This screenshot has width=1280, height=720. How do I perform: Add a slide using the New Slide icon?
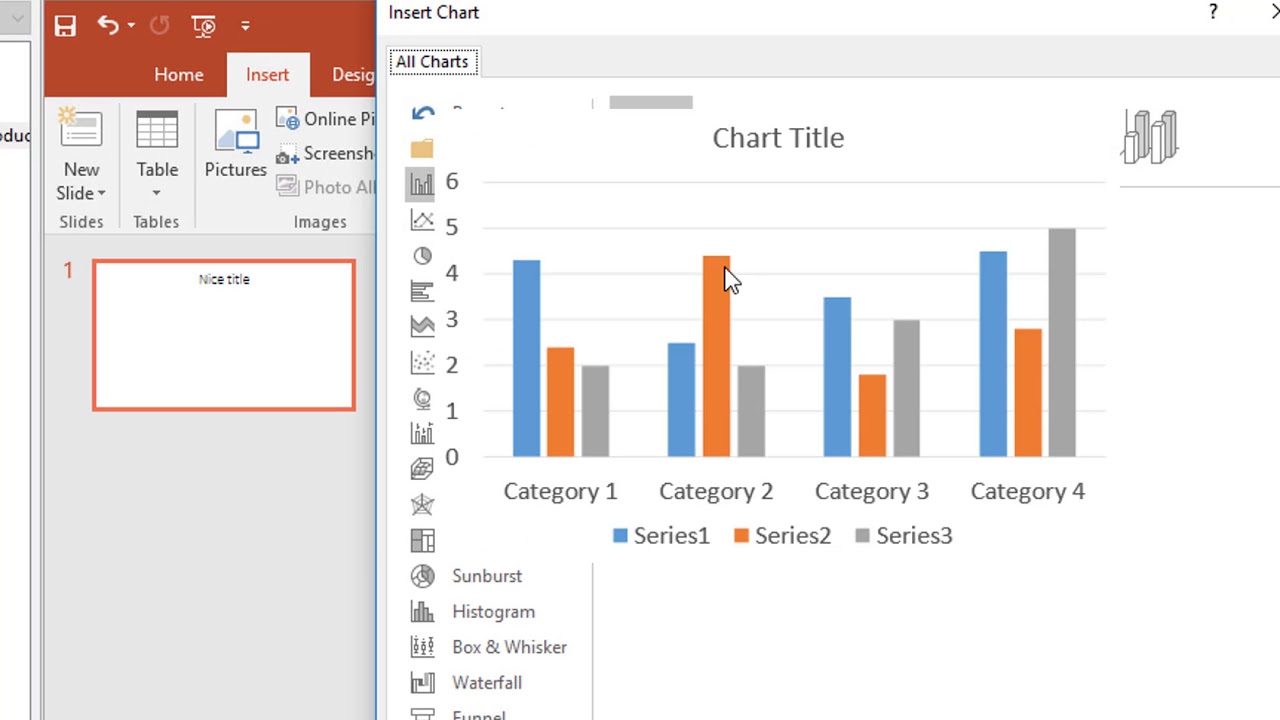[x=81, y=130]
